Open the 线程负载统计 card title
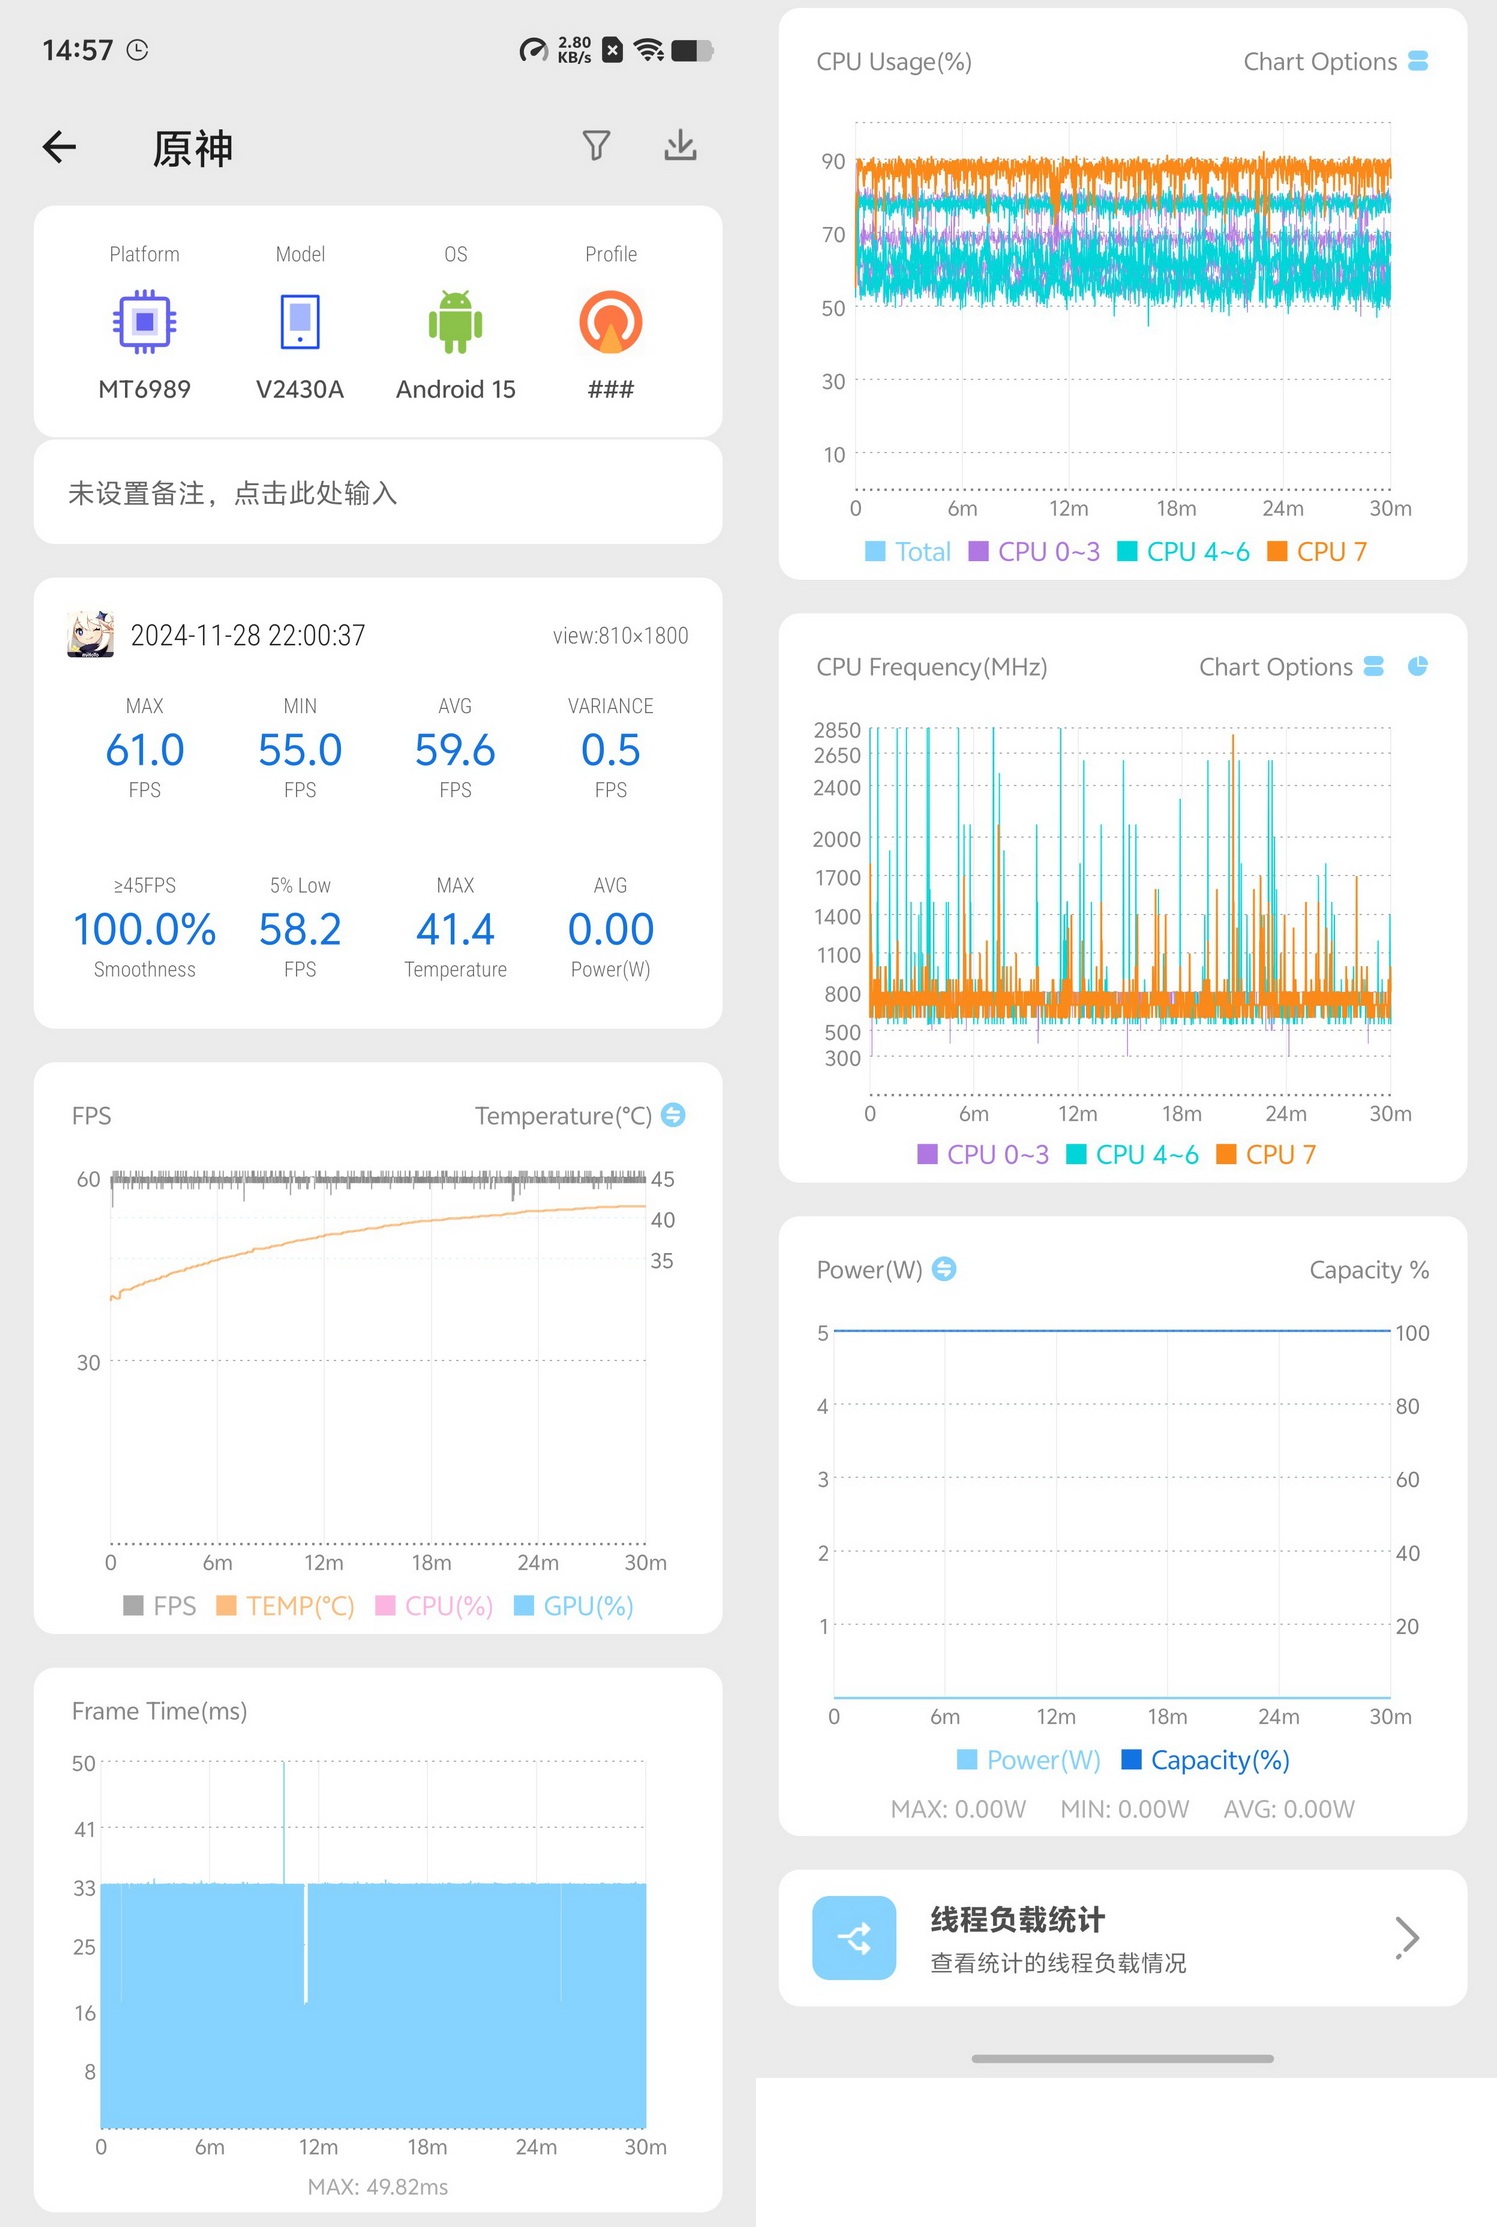Image resolution: width=1497 pixels, height=2227 pixels. click(x=1018, y=1920)
